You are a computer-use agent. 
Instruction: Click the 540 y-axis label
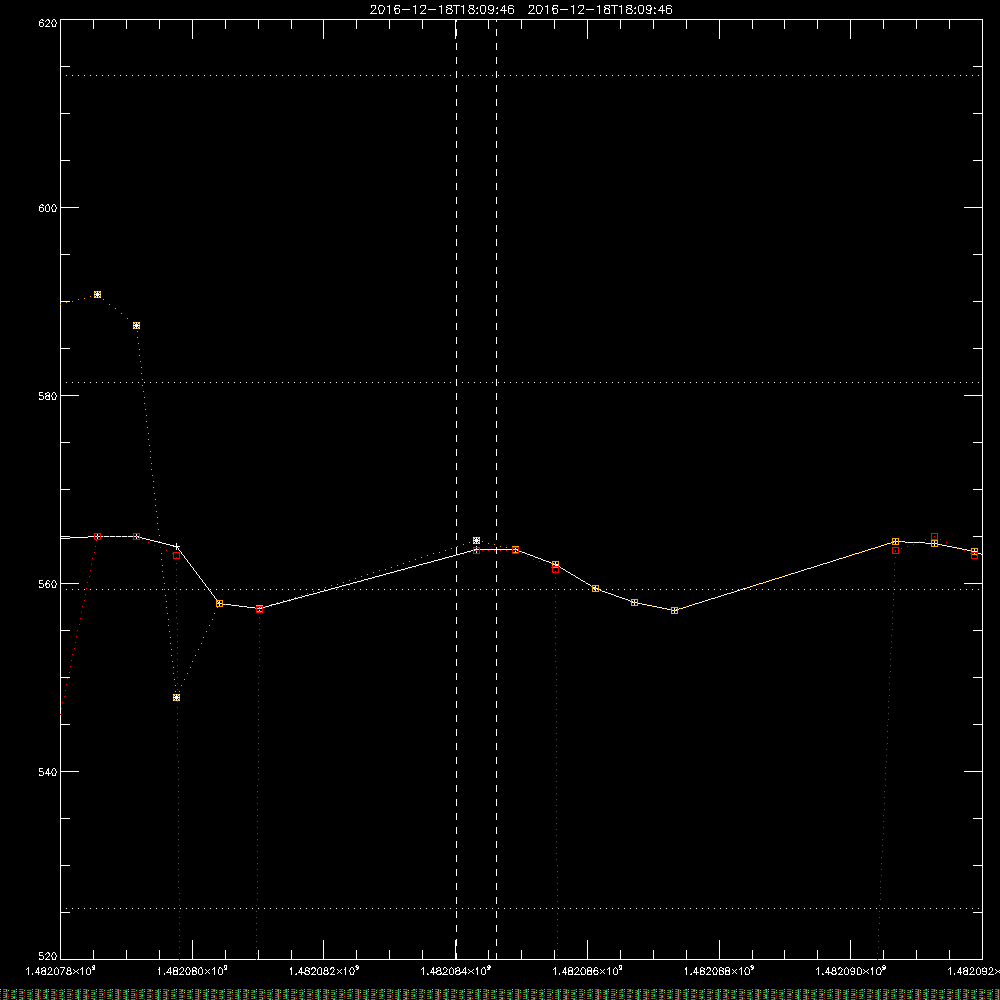pyautogui.click(x=48, y=772)
